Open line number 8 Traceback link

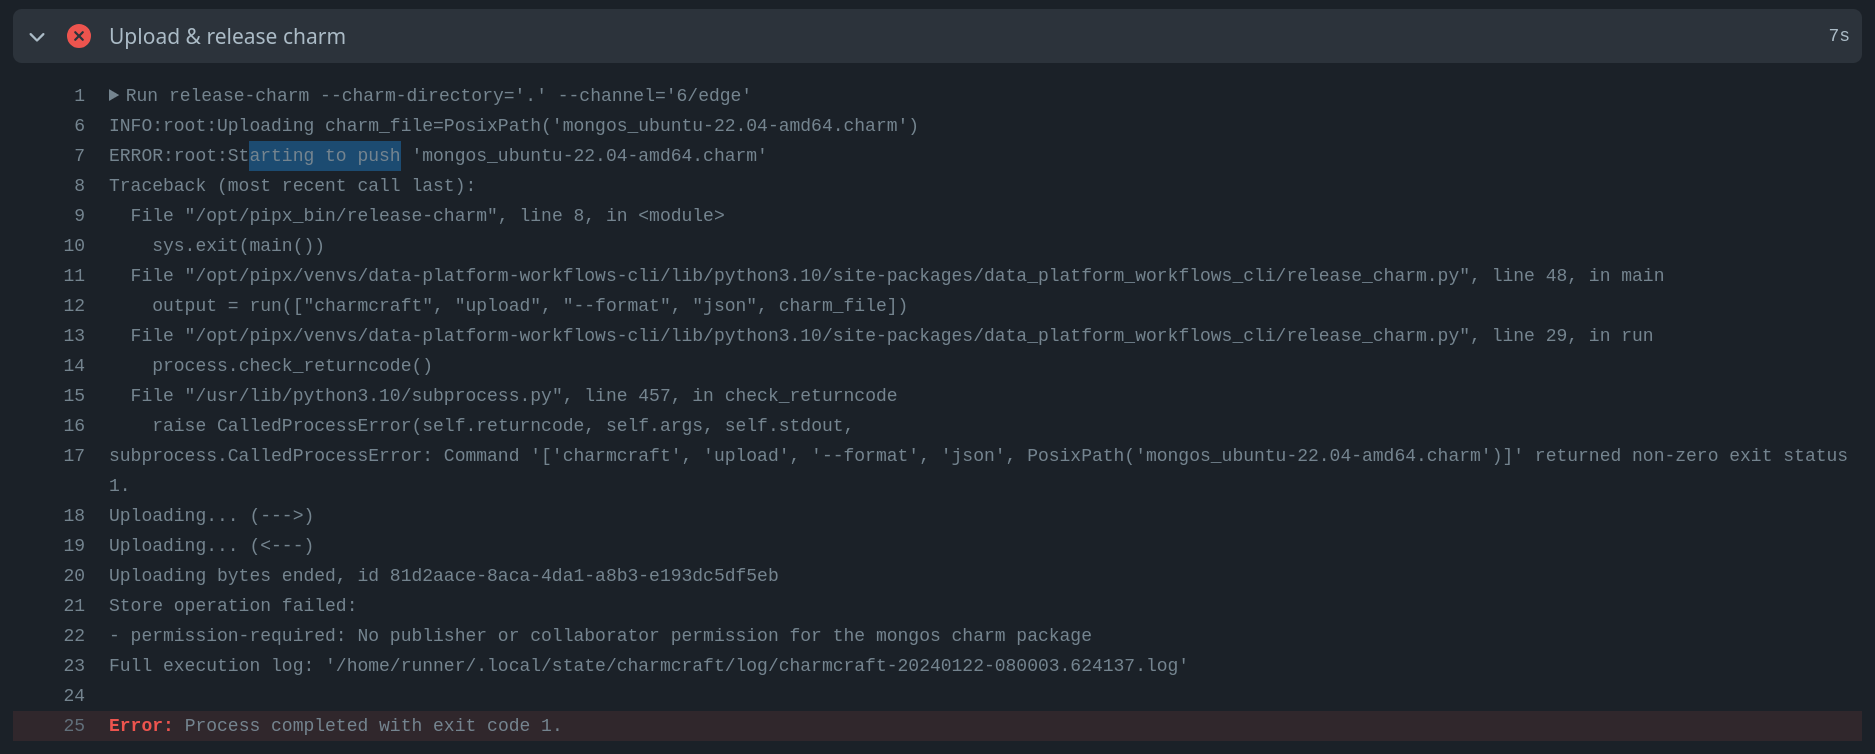pos(79,186)
